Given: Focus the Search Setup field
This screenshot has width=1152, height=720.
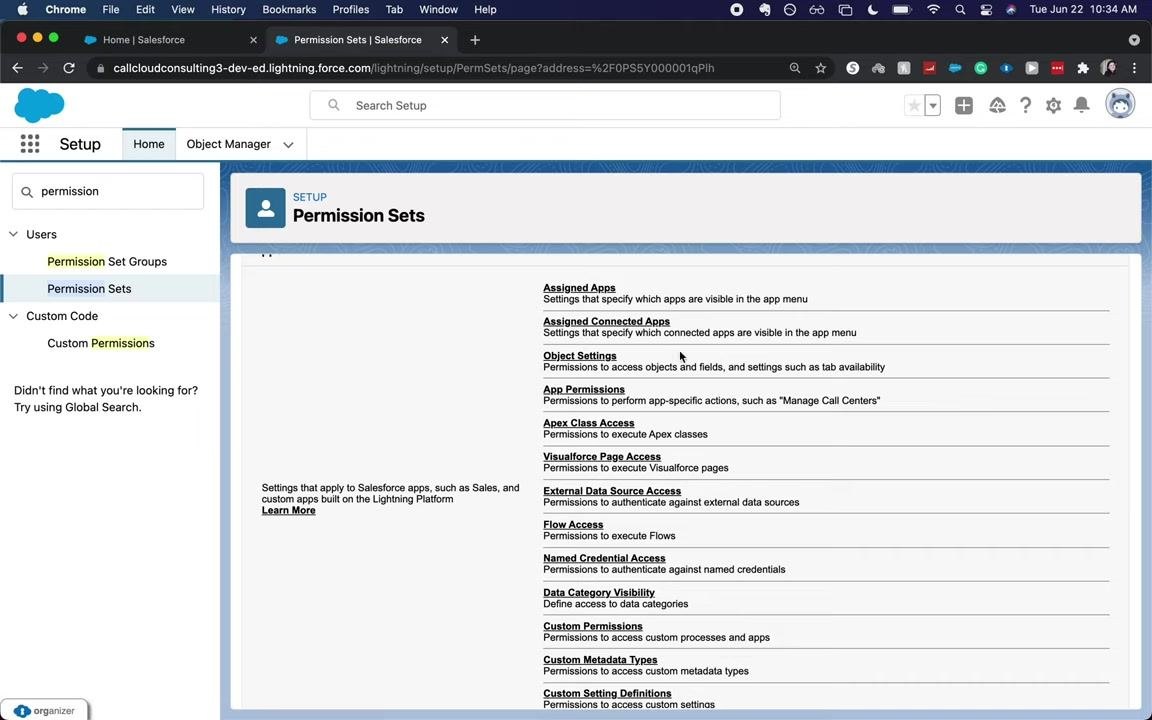Looking at the screenshot, I should pos(544,105).
